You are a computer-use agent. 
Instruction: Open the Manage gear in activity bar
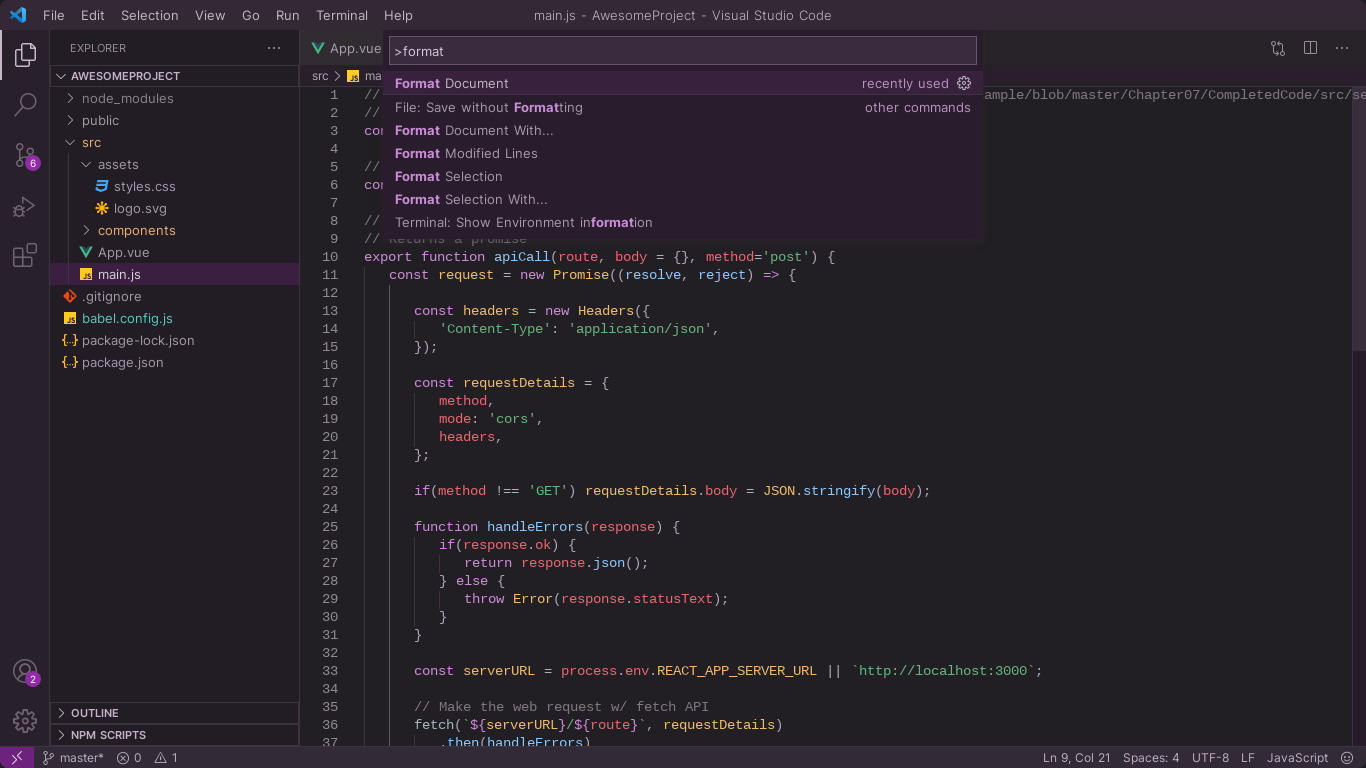pyautogui.click(x=25, y=720)
